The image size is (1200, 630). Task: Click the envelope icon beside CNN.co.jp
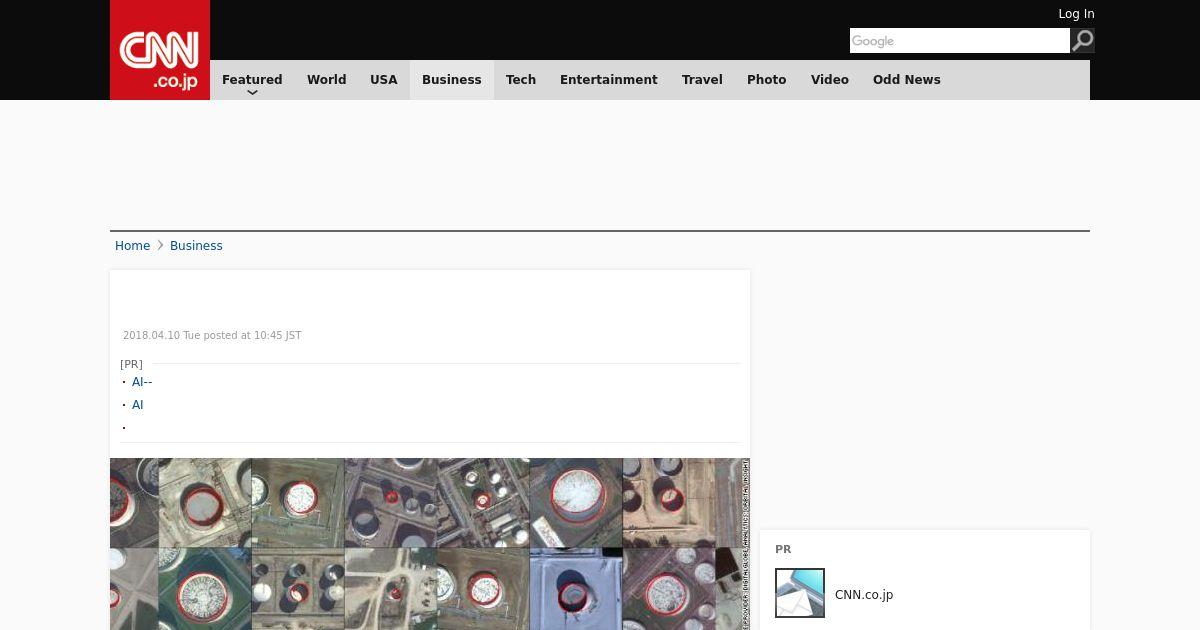800,593
